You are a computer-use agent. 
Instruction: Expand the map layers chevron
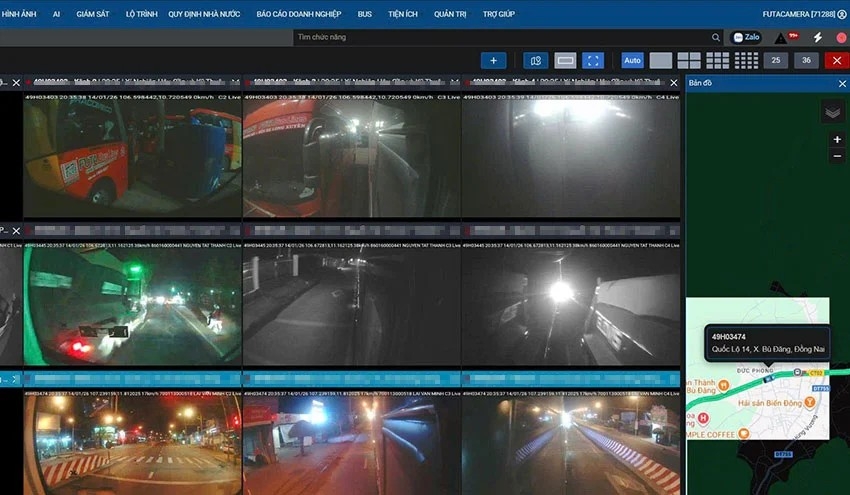point(833,112)
